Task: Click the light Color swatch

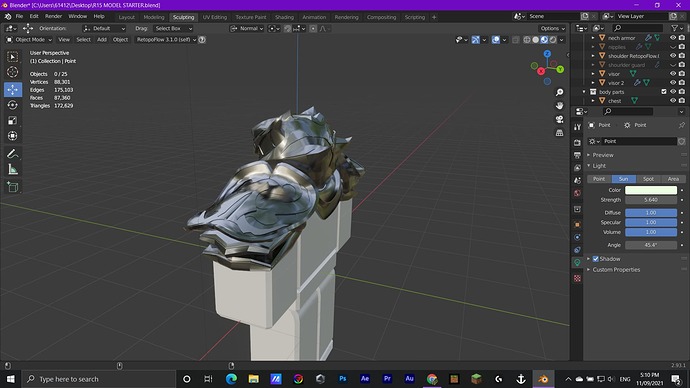Action: point(651,190)
